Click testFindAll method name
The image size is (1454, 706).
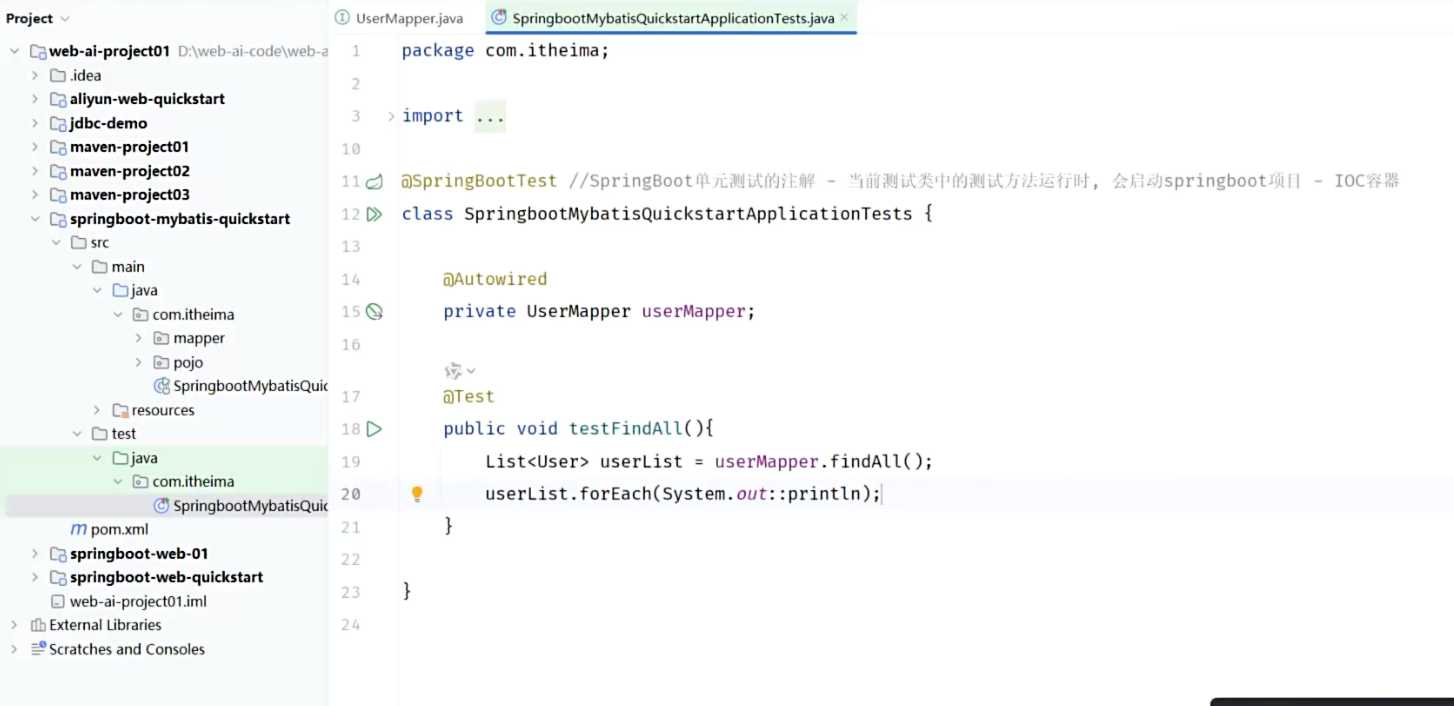coord(626,429)
